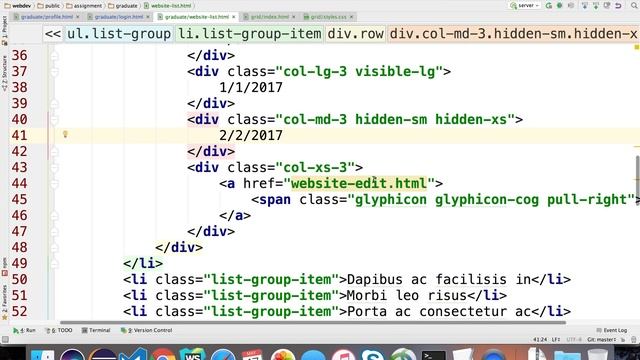Select the div.col-md-3.hidden-sm breadcrumb
Viewport: 640px width, 360px height.
[513, 34]
